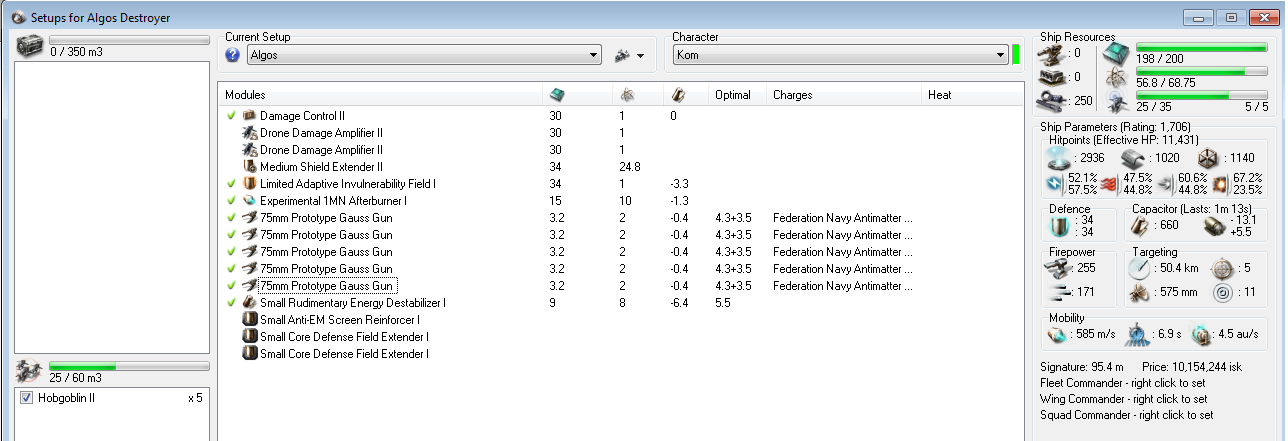Click Squad Commander - right click to set
Image resolution: width=1288 pixels, height=441 pixels.
(x=1127, y=415)
